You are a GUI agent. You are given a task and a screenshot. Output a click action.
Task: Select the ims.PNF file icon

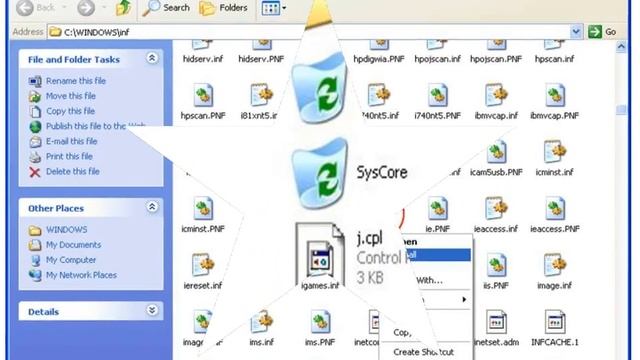(320, 322)
